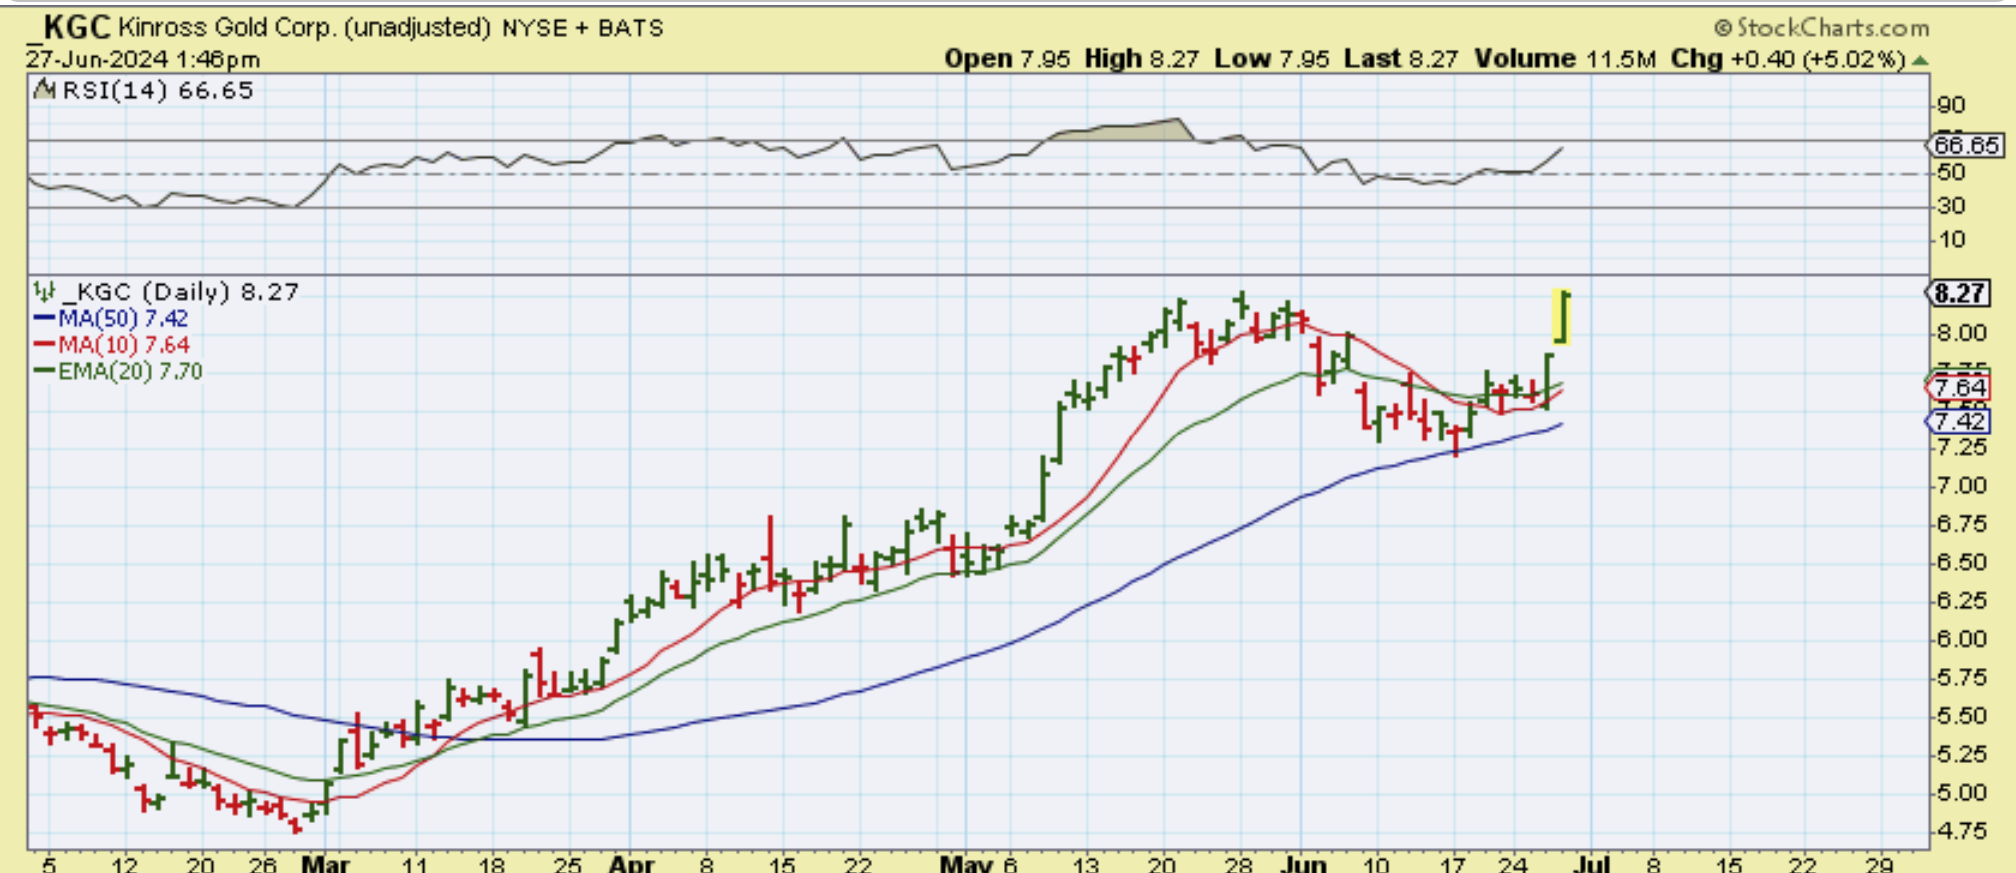Click the yellow highlighted latest price bar

[1561, 316]
